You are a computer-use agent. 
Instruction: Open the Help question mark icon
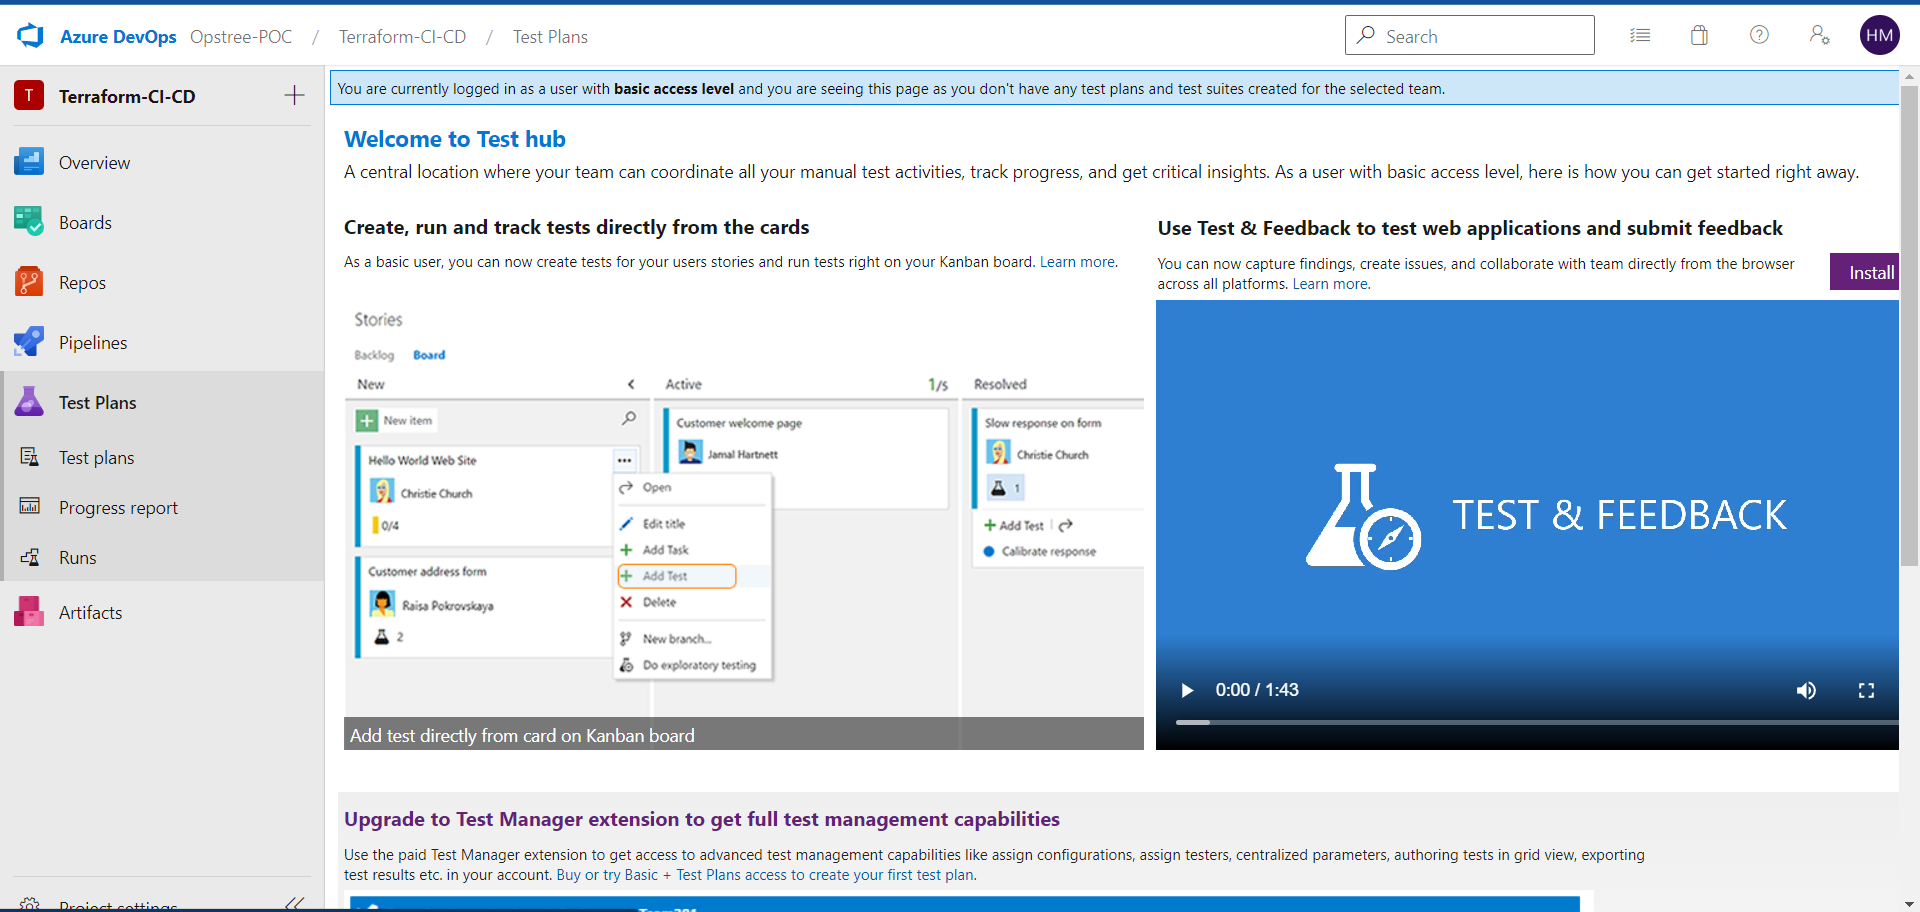[1759, 35]
